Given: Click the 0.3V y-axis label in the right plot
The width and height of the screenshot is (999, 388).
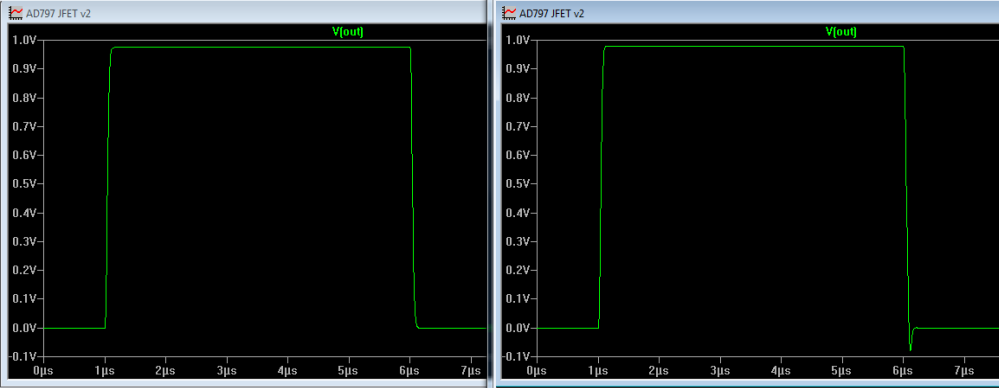Looking at the screenshot, I should point(517,241).
